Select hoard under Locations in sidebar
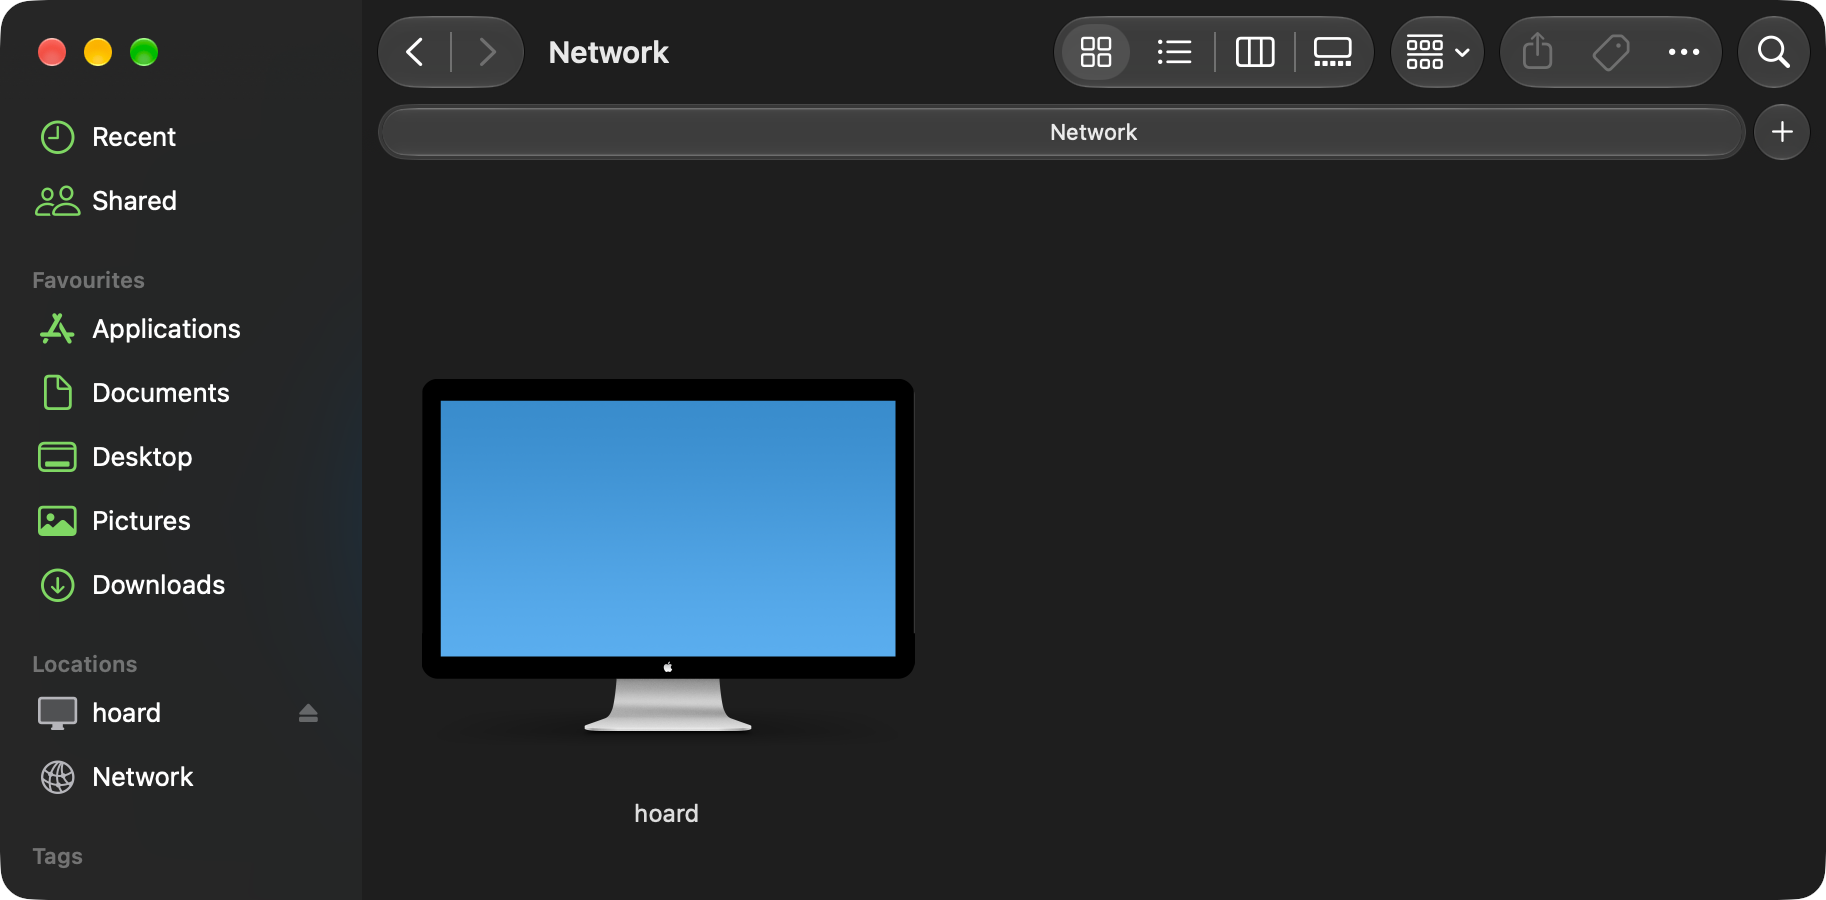Screen dimensions: 1826x900 [x=126, y=713]
